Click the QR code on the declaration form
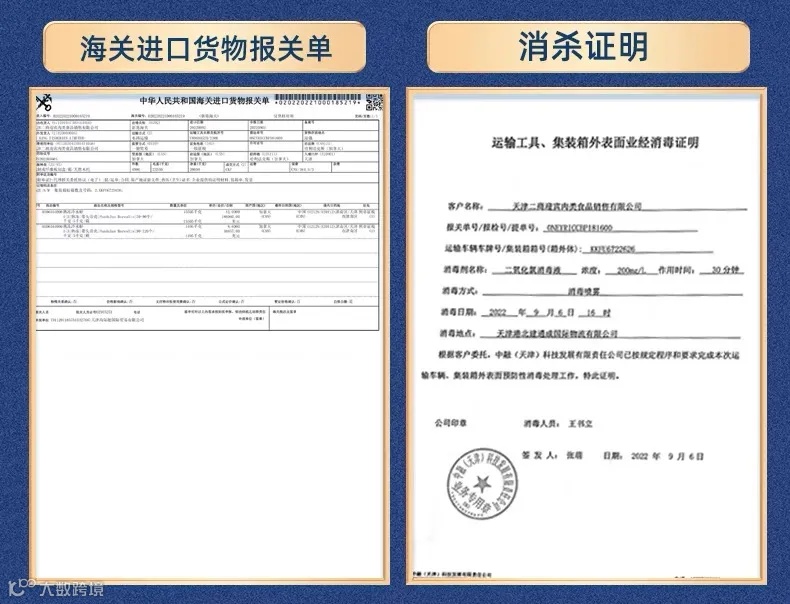This screenshot has height=604, width=790. click(374, 102)
